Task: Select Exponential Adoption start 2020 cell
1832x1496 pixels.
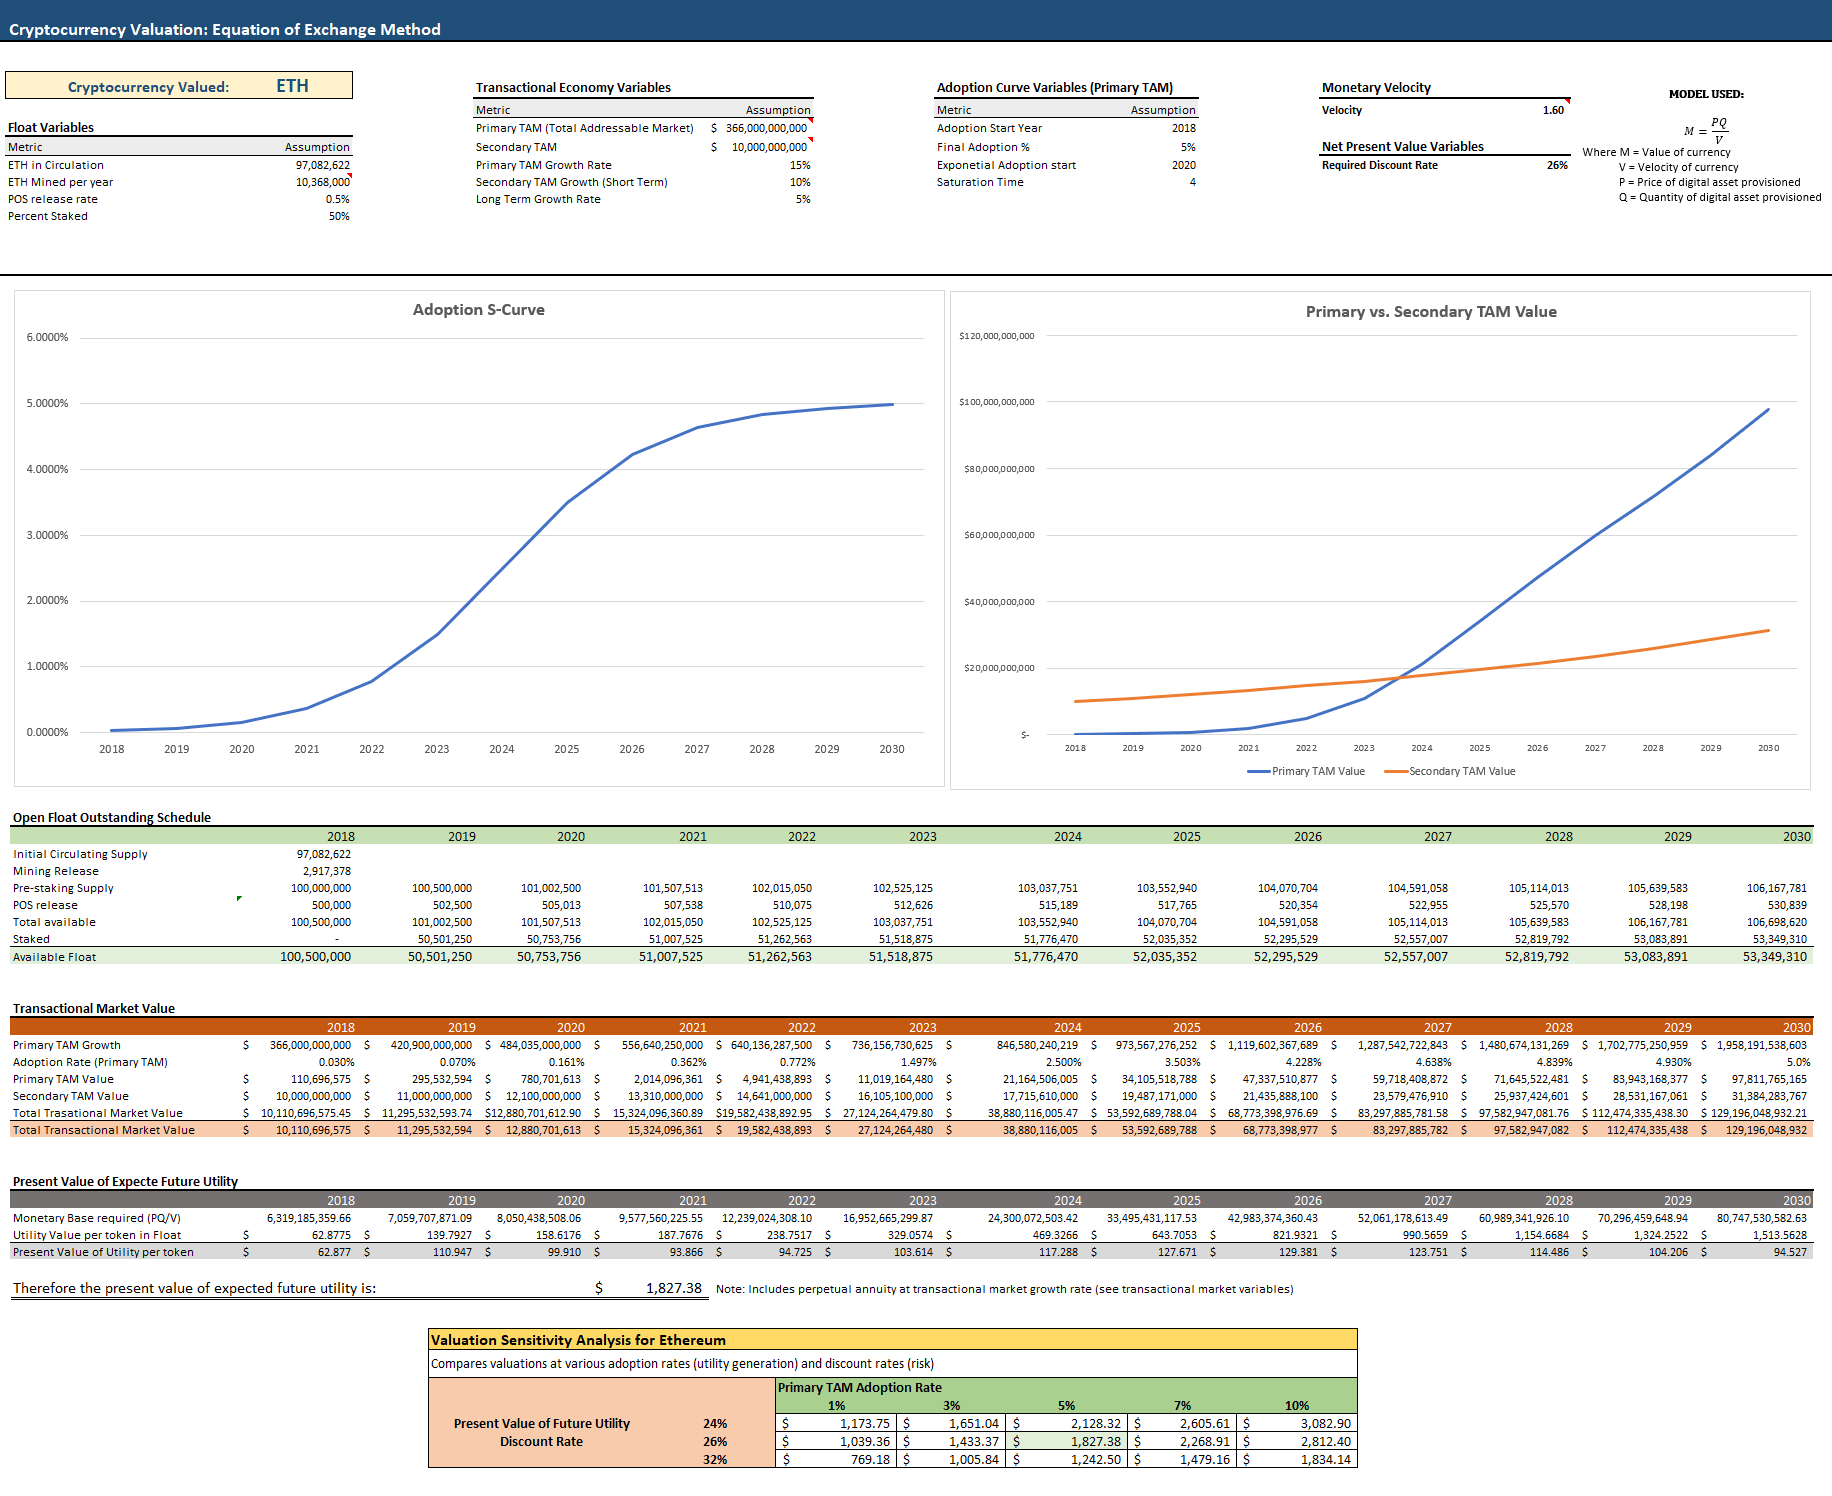Action: [x=1184, y=165]
